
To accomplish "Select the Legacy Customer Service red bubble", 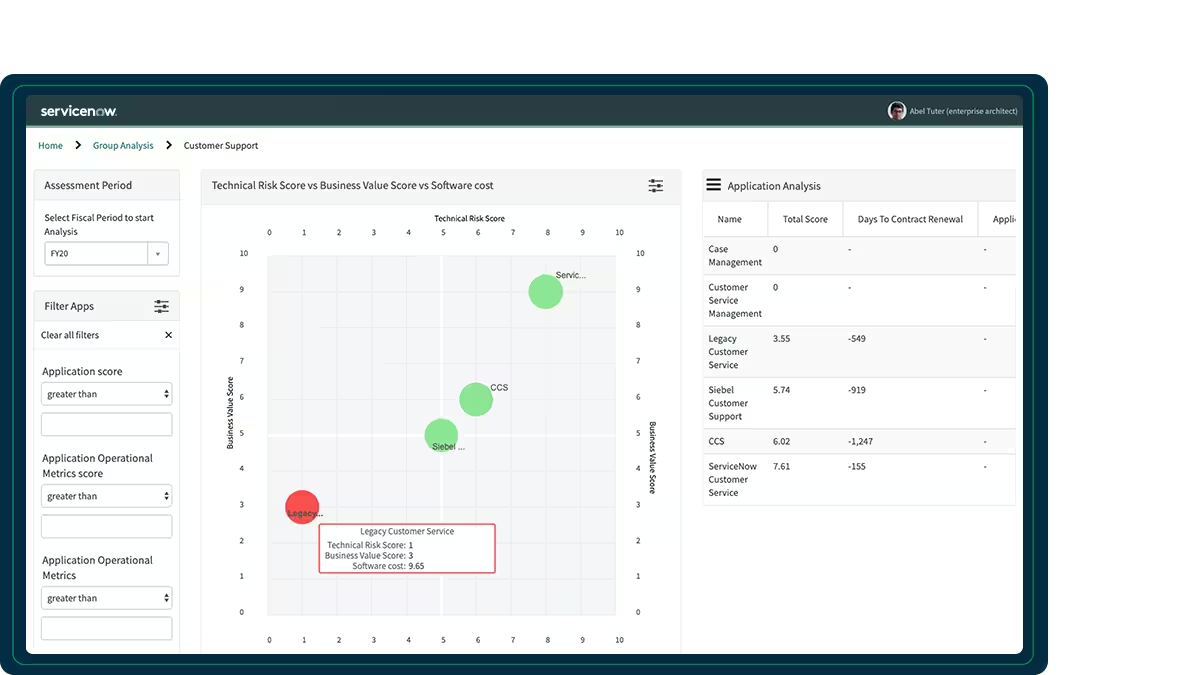I will tap(302, 506).
